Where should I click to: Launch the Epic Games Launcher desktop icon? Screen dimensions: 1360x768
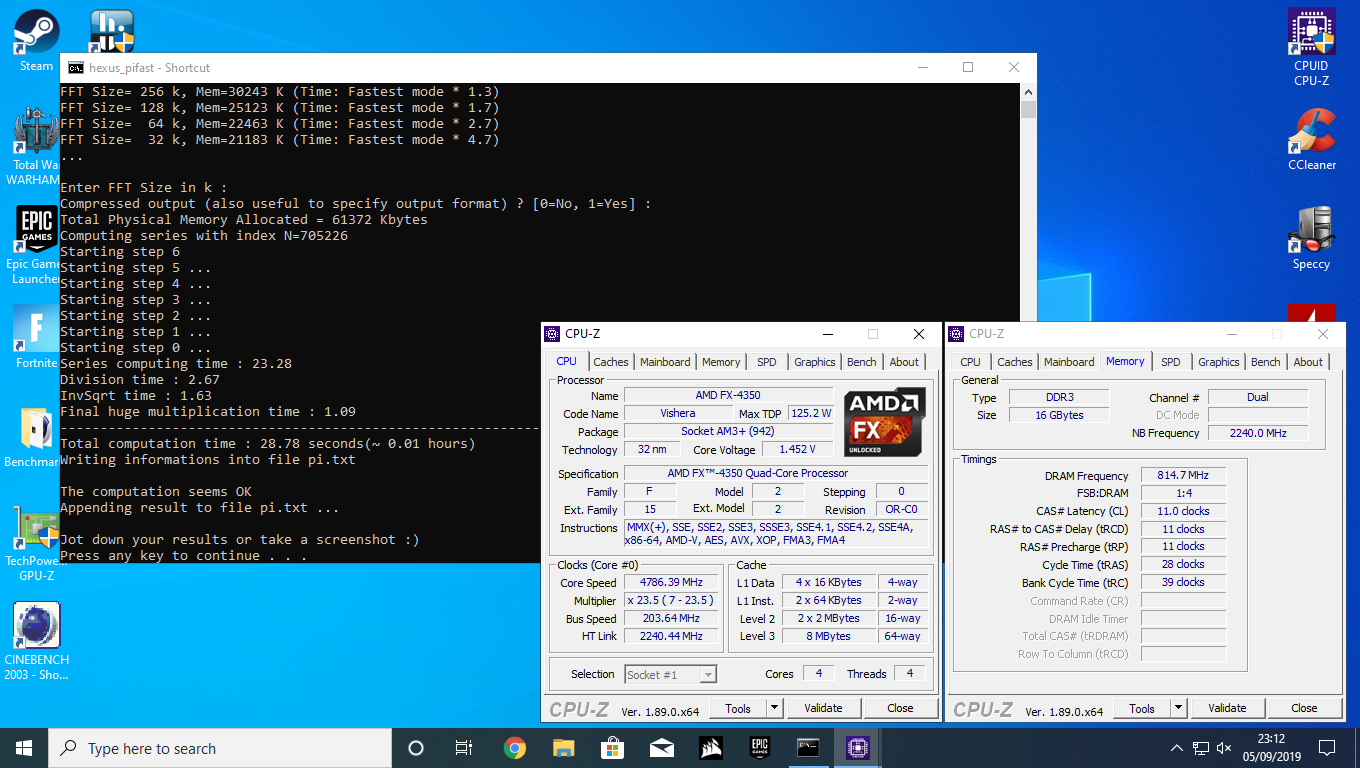36,245
